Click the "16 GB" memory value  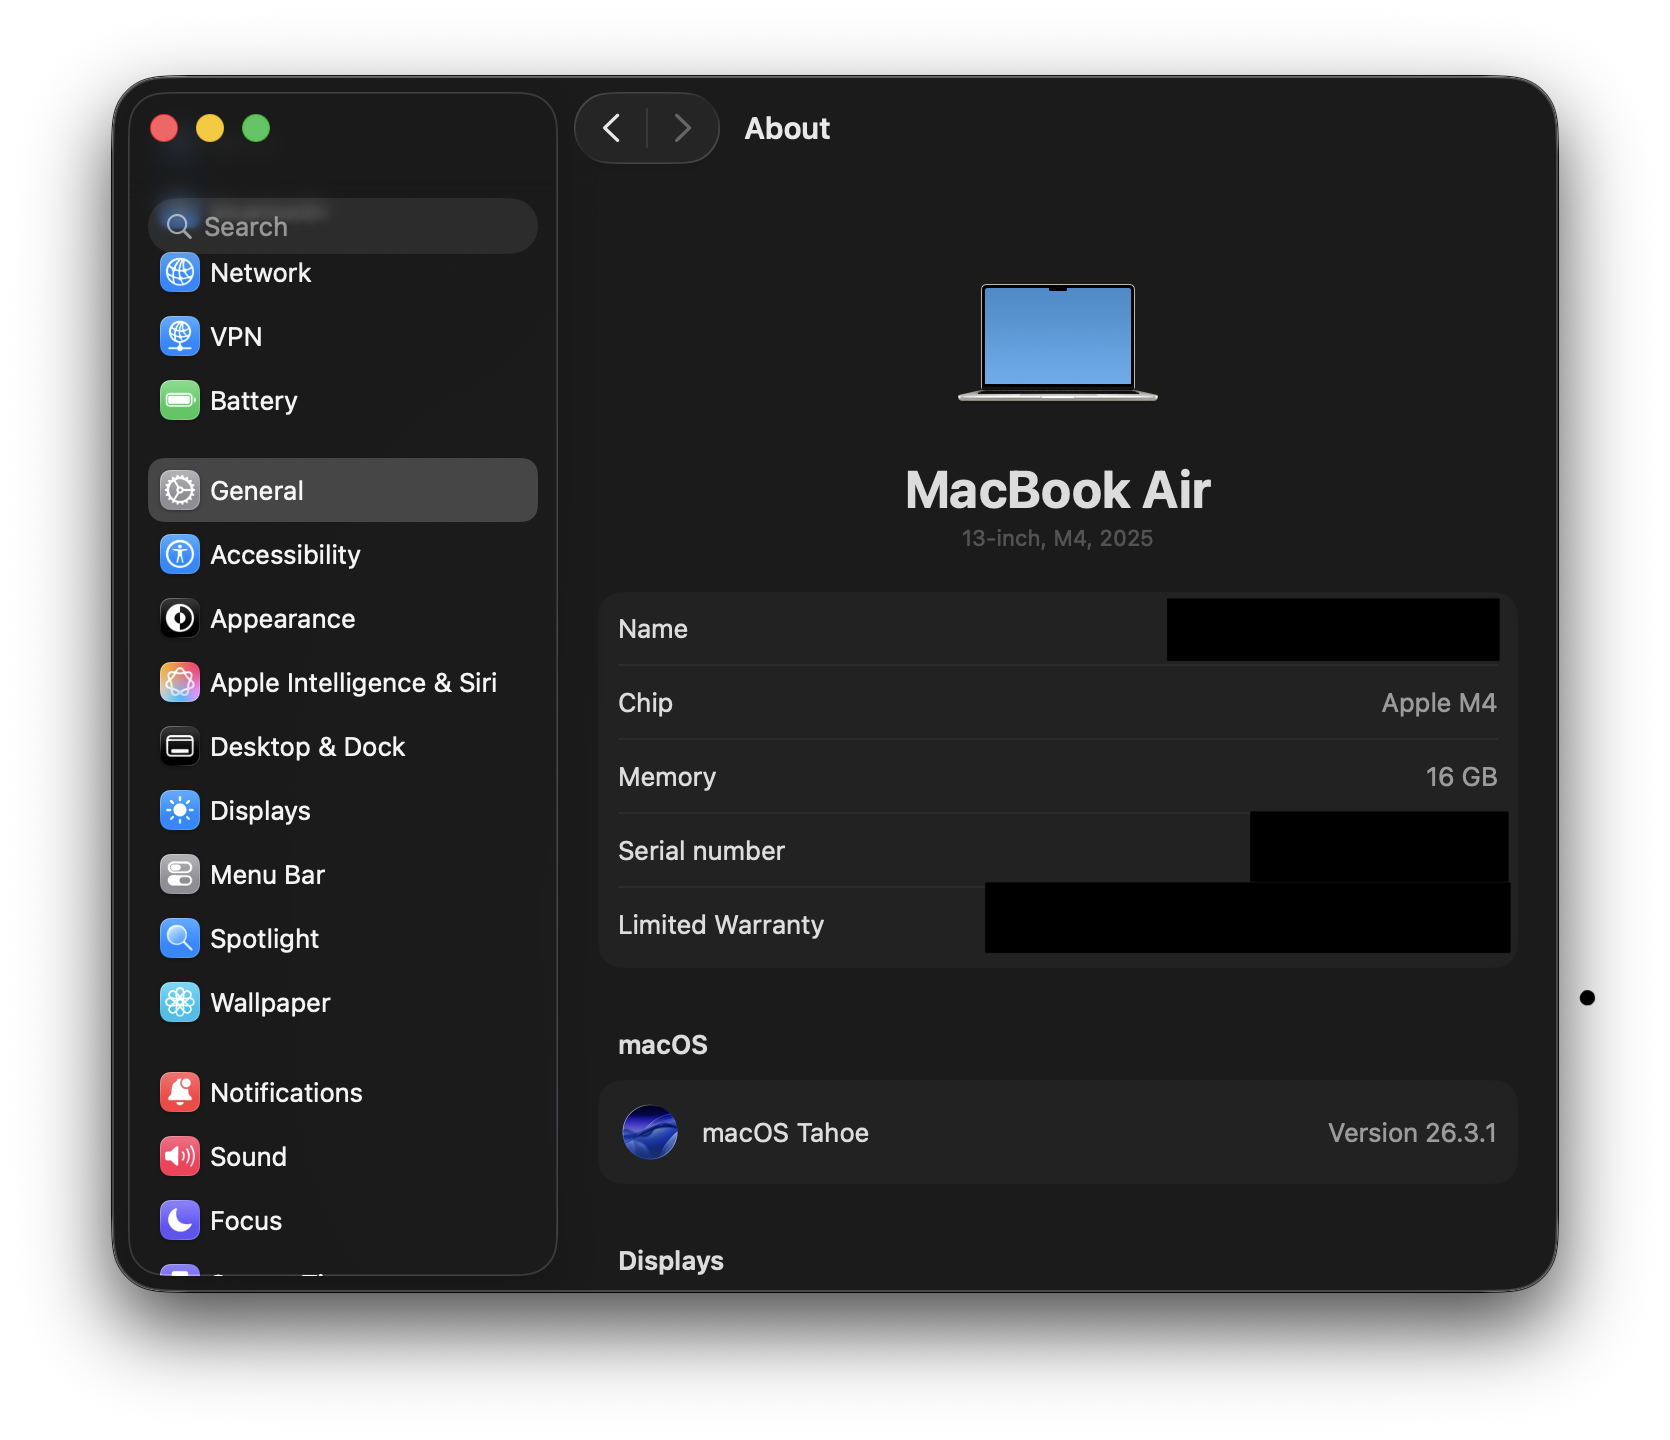coord(1461,777)
